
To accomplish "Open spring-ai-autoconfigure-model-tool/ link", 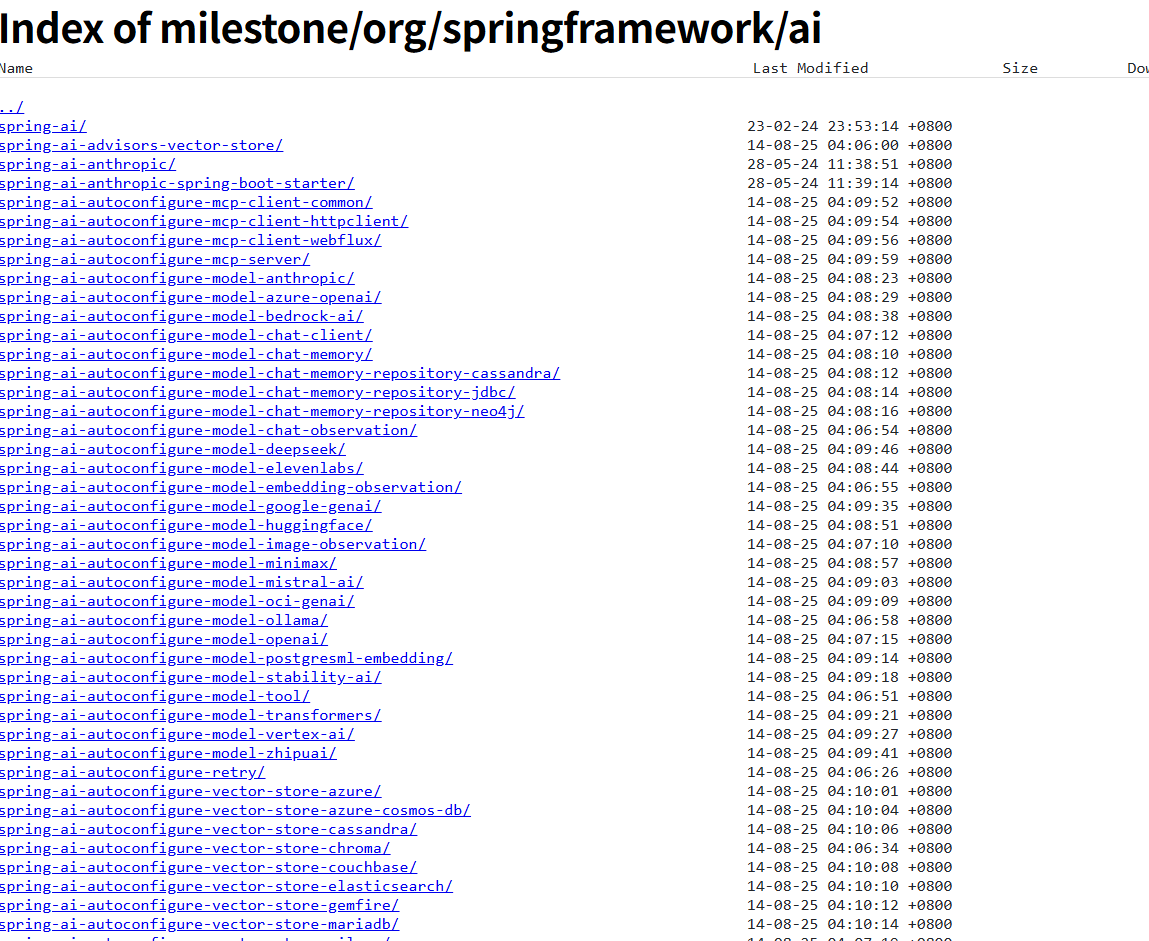I will [155, 698].
